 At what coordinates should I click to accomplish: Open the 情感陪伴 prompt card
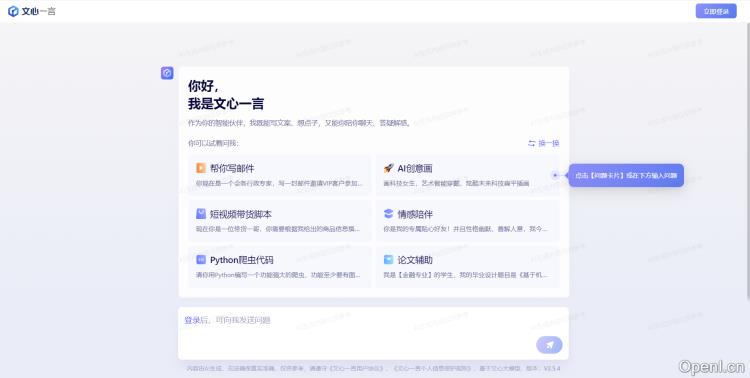point(467,221)
